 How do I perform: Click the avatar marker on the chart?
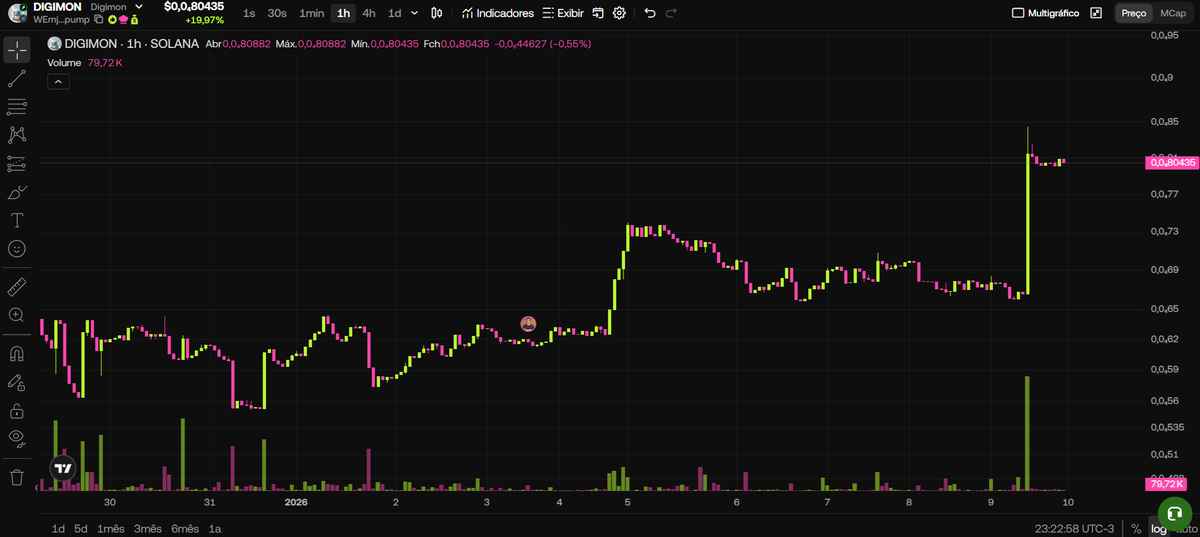click(x=528, y=323)
